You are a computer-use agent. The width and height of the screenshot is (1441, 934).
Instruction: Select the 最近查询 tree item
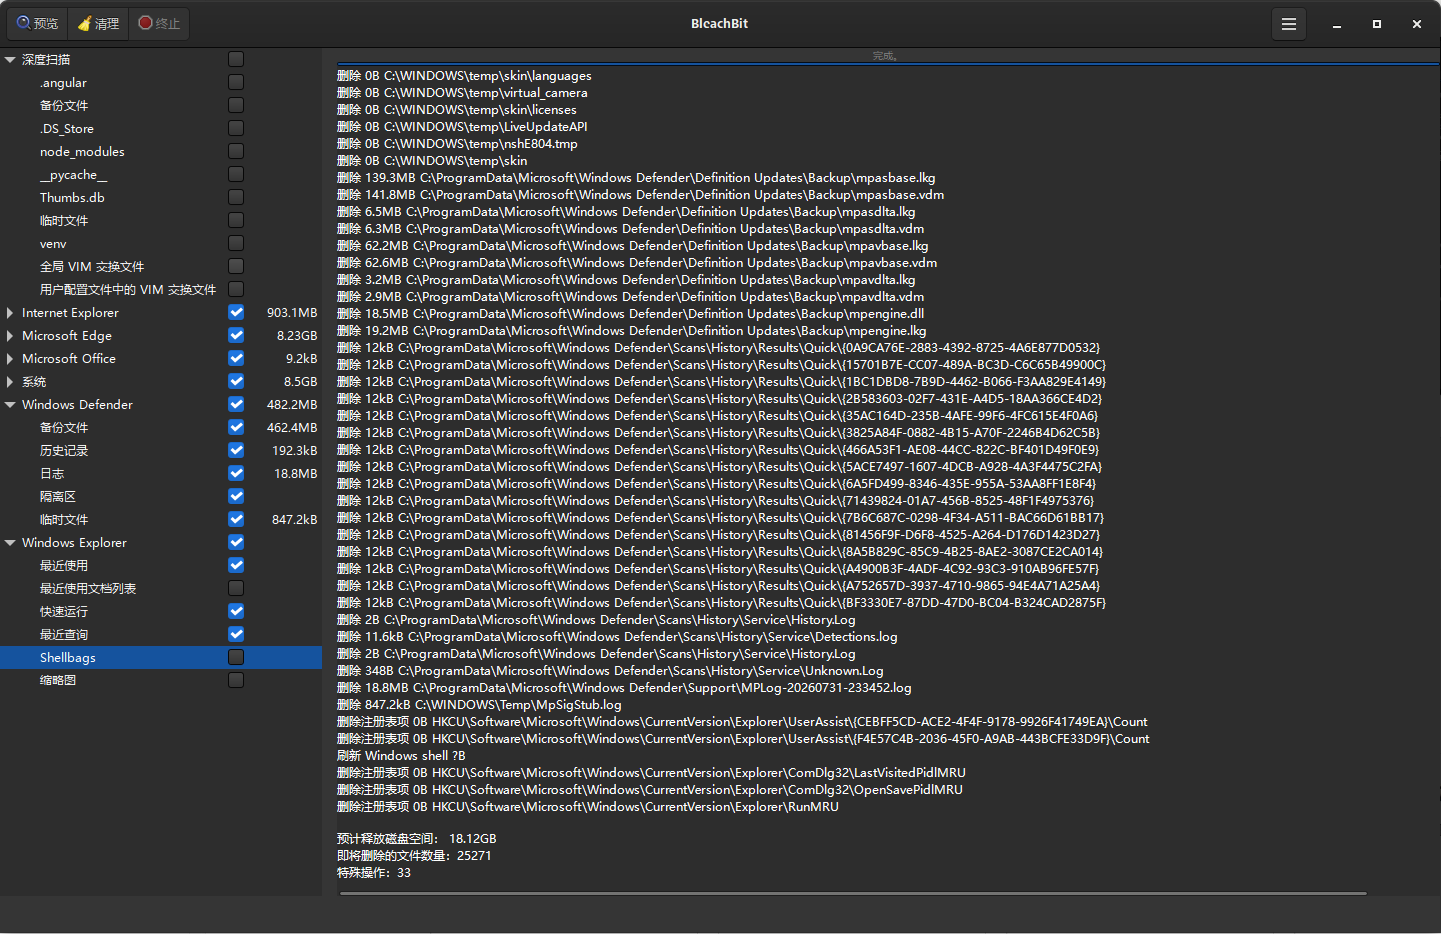[64, 635]
